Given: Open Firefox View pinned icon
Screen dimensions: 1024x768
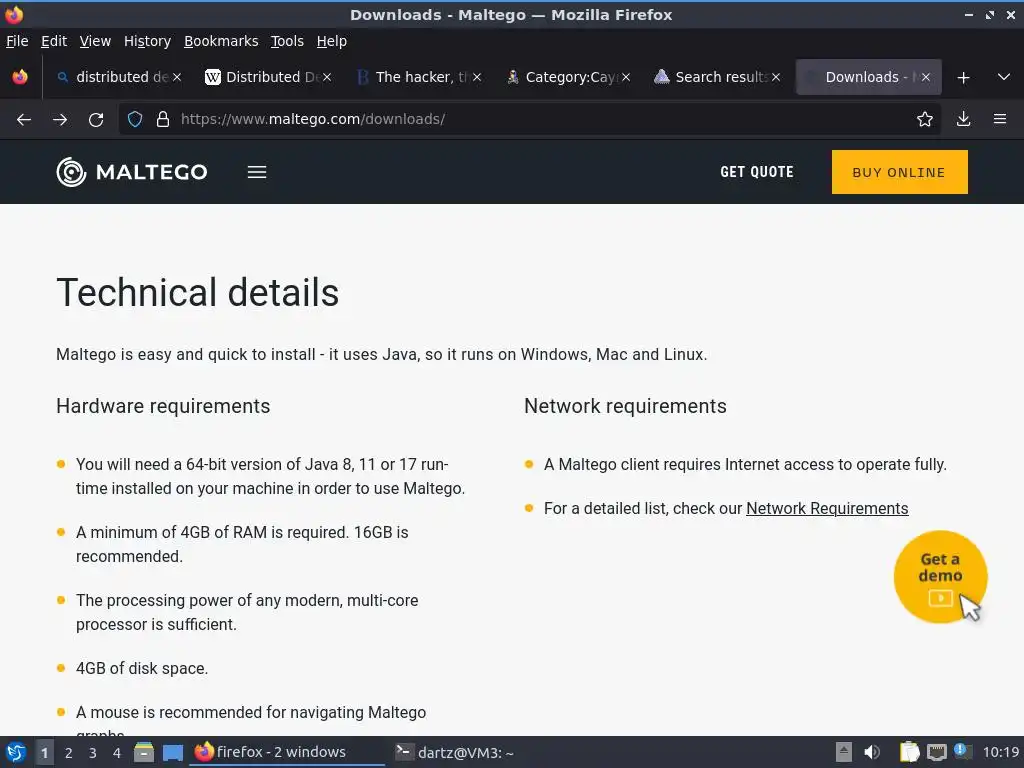Looking at the screenshot, I should pos(20,77).
